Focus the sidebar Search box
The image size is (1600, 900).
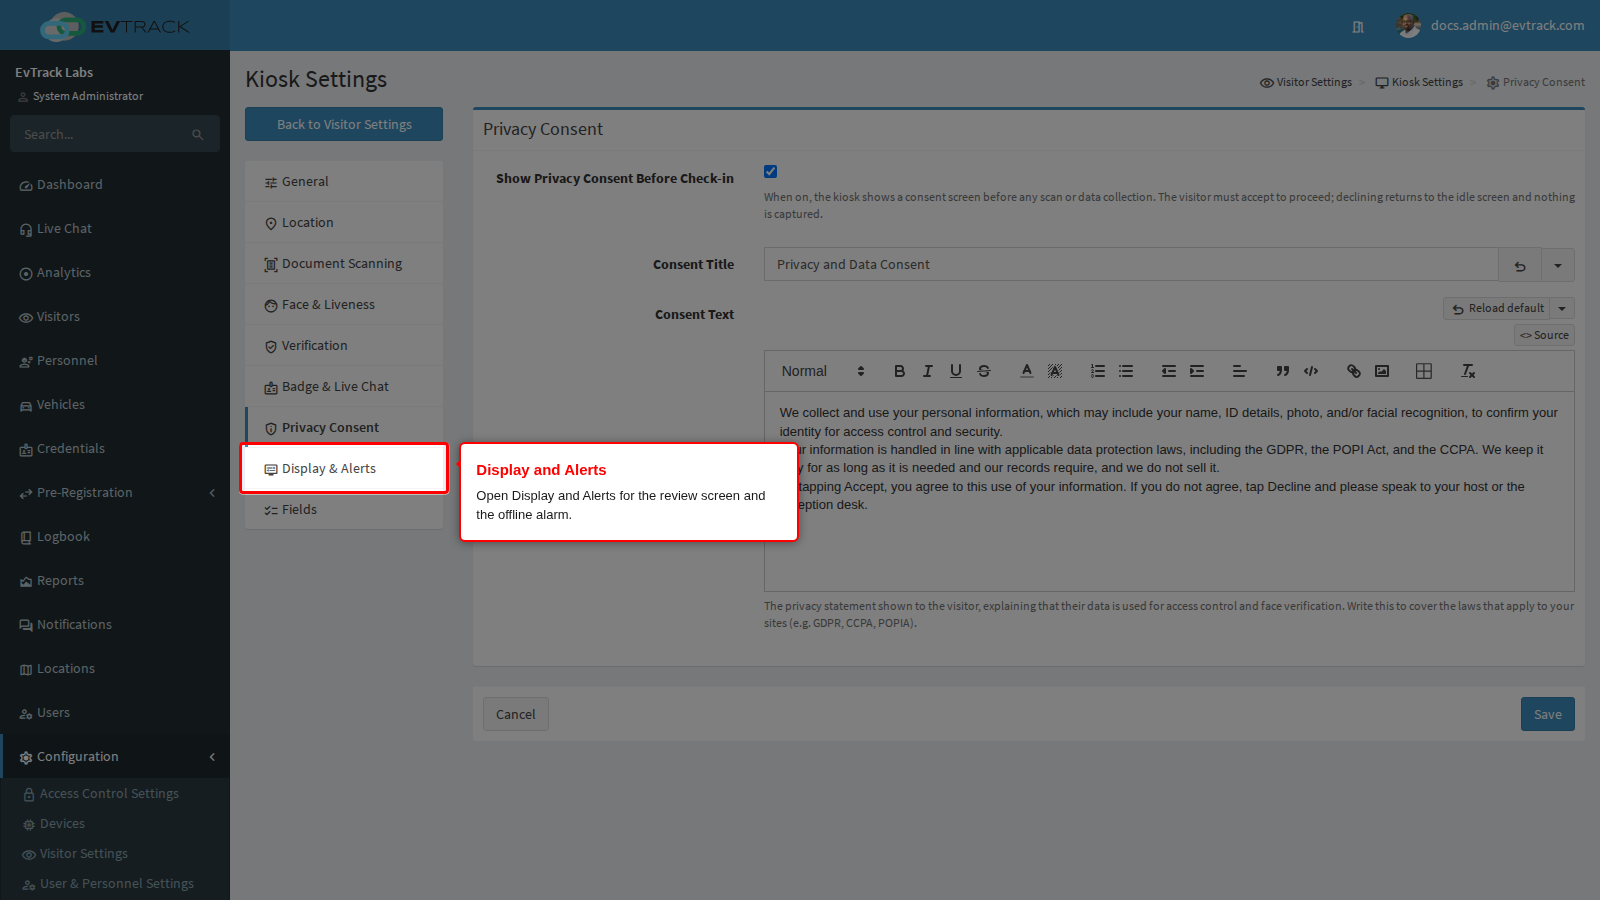click(x=104, y=134)
